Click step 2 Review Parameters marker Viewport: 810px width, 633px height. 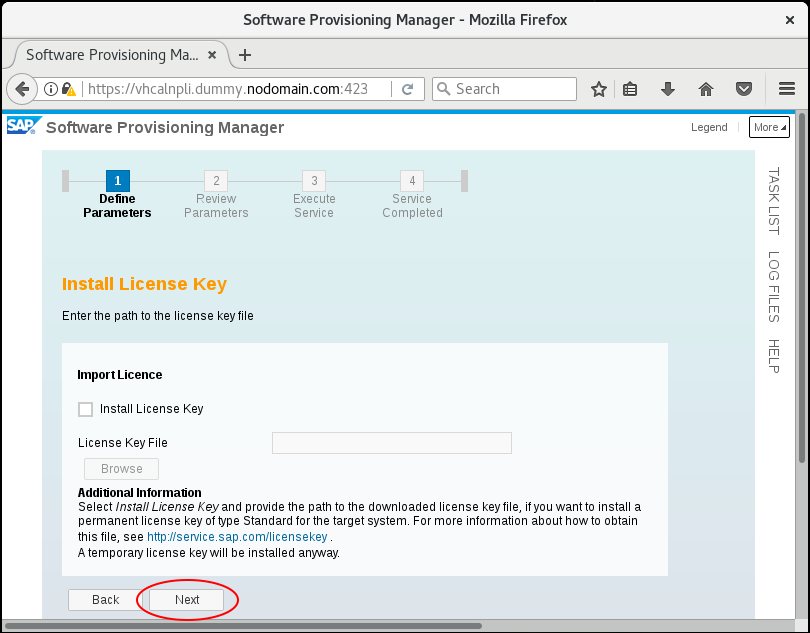click(x=216, y=181)
